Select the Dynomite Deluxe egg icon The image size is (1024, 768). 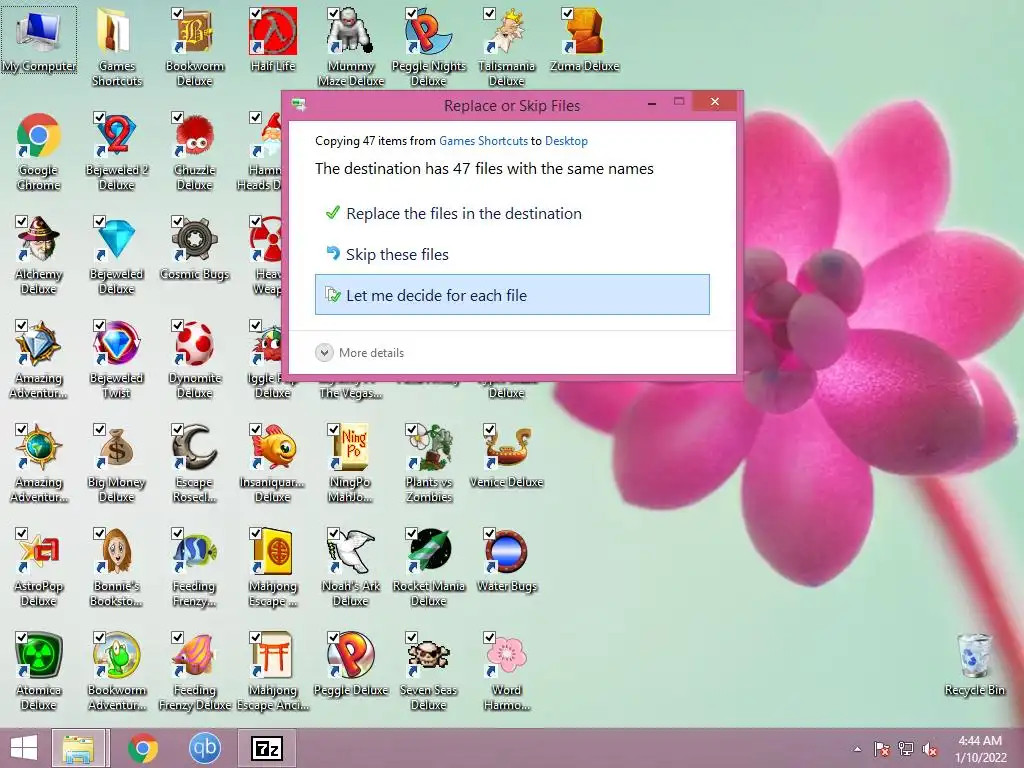pyautogui.click(x=194, y=344)
